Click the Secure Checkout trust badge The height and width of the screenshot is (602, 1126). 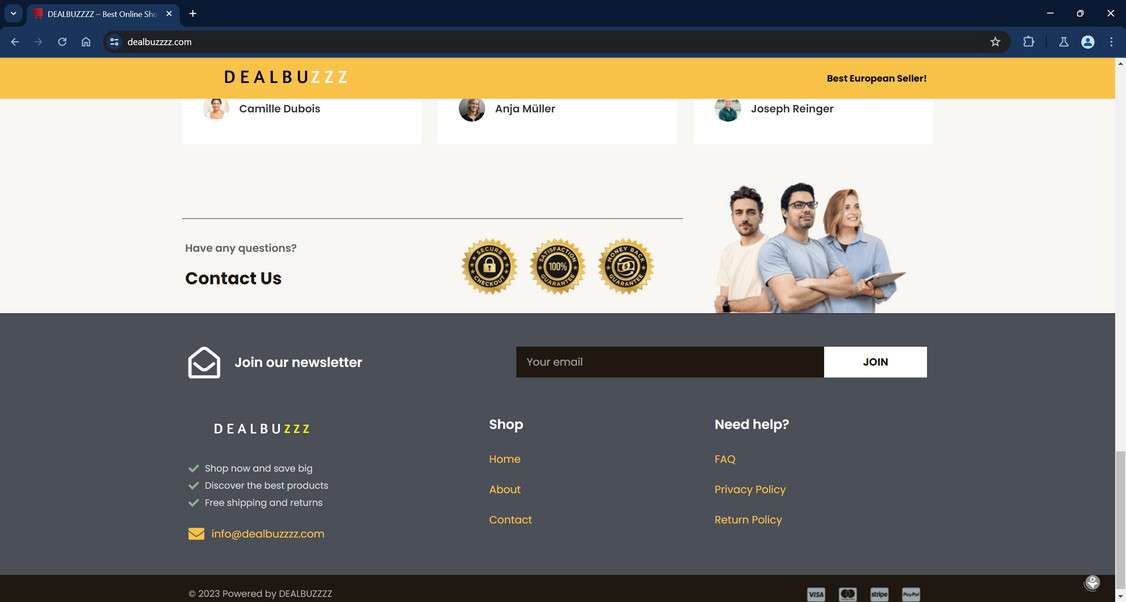(x=488, y=266)
